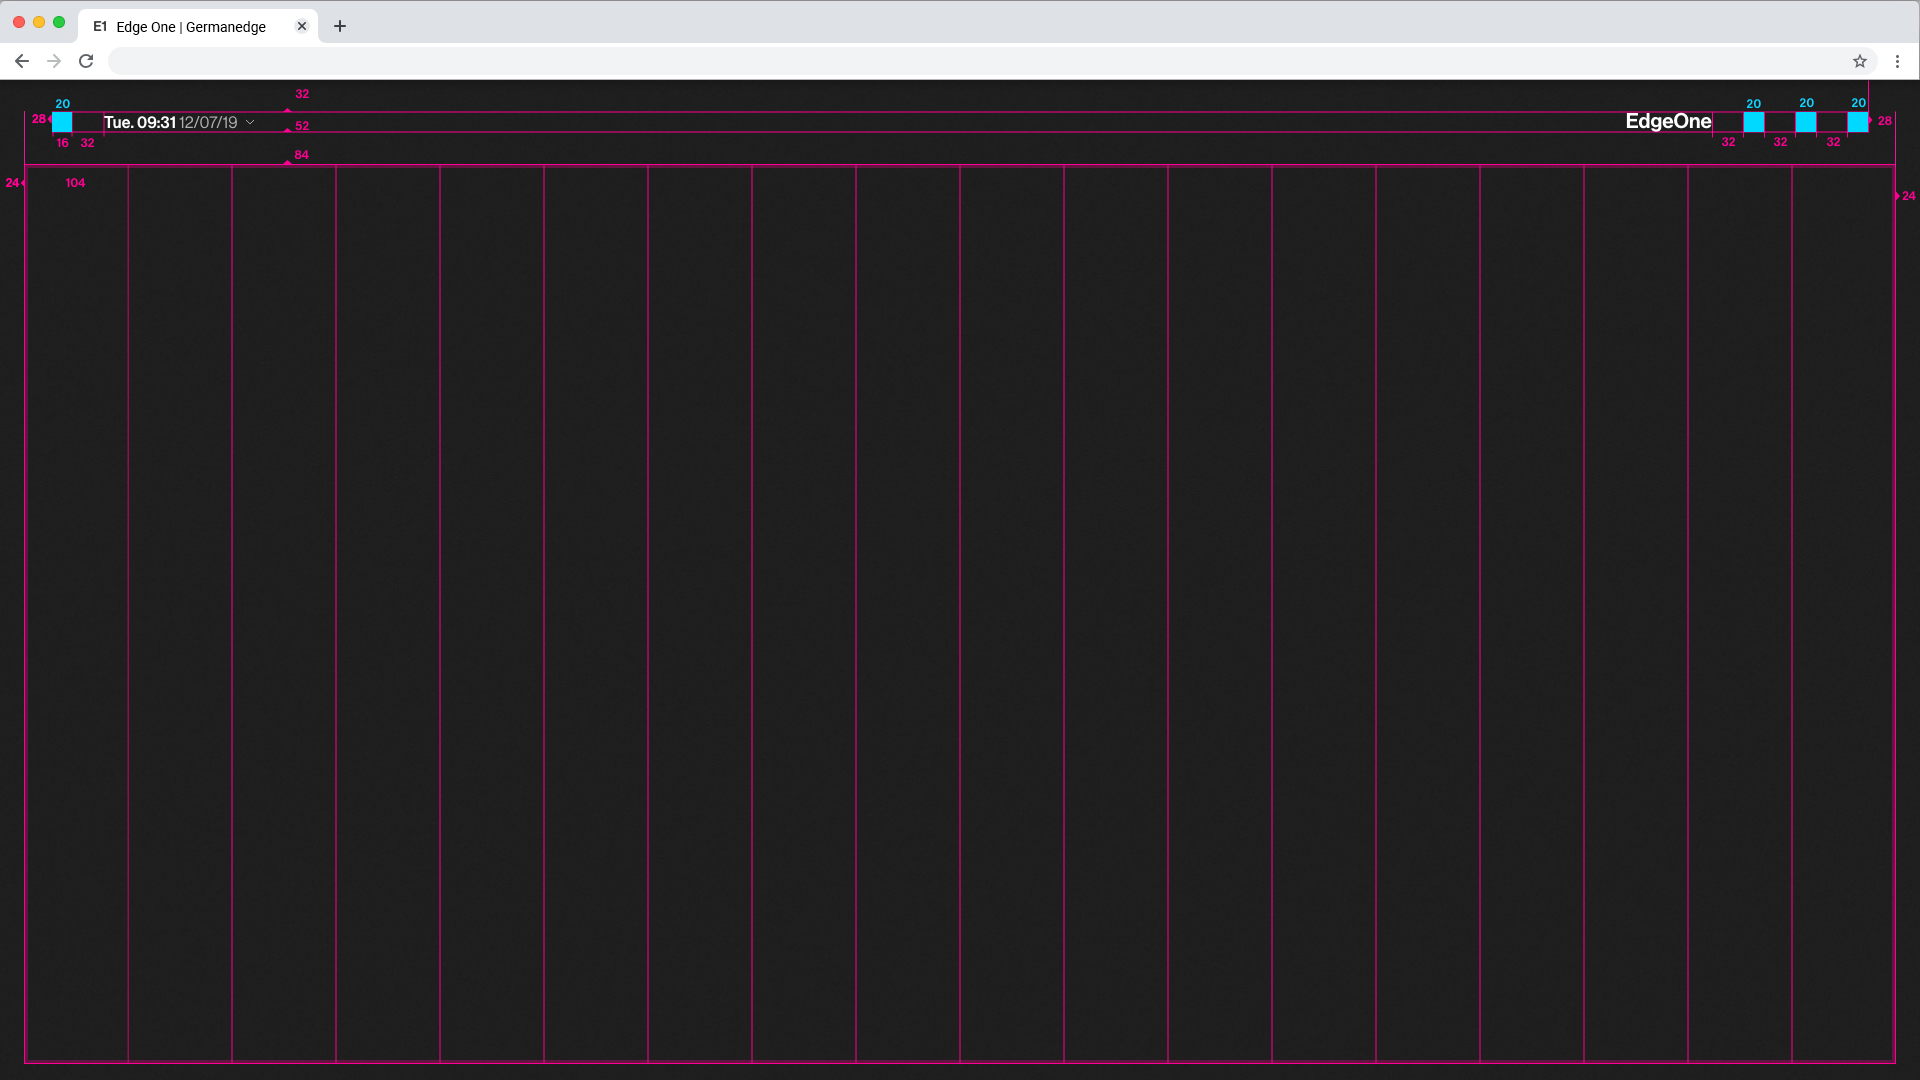Click the rightmost cyan header icon

[x=1857, y=122]
